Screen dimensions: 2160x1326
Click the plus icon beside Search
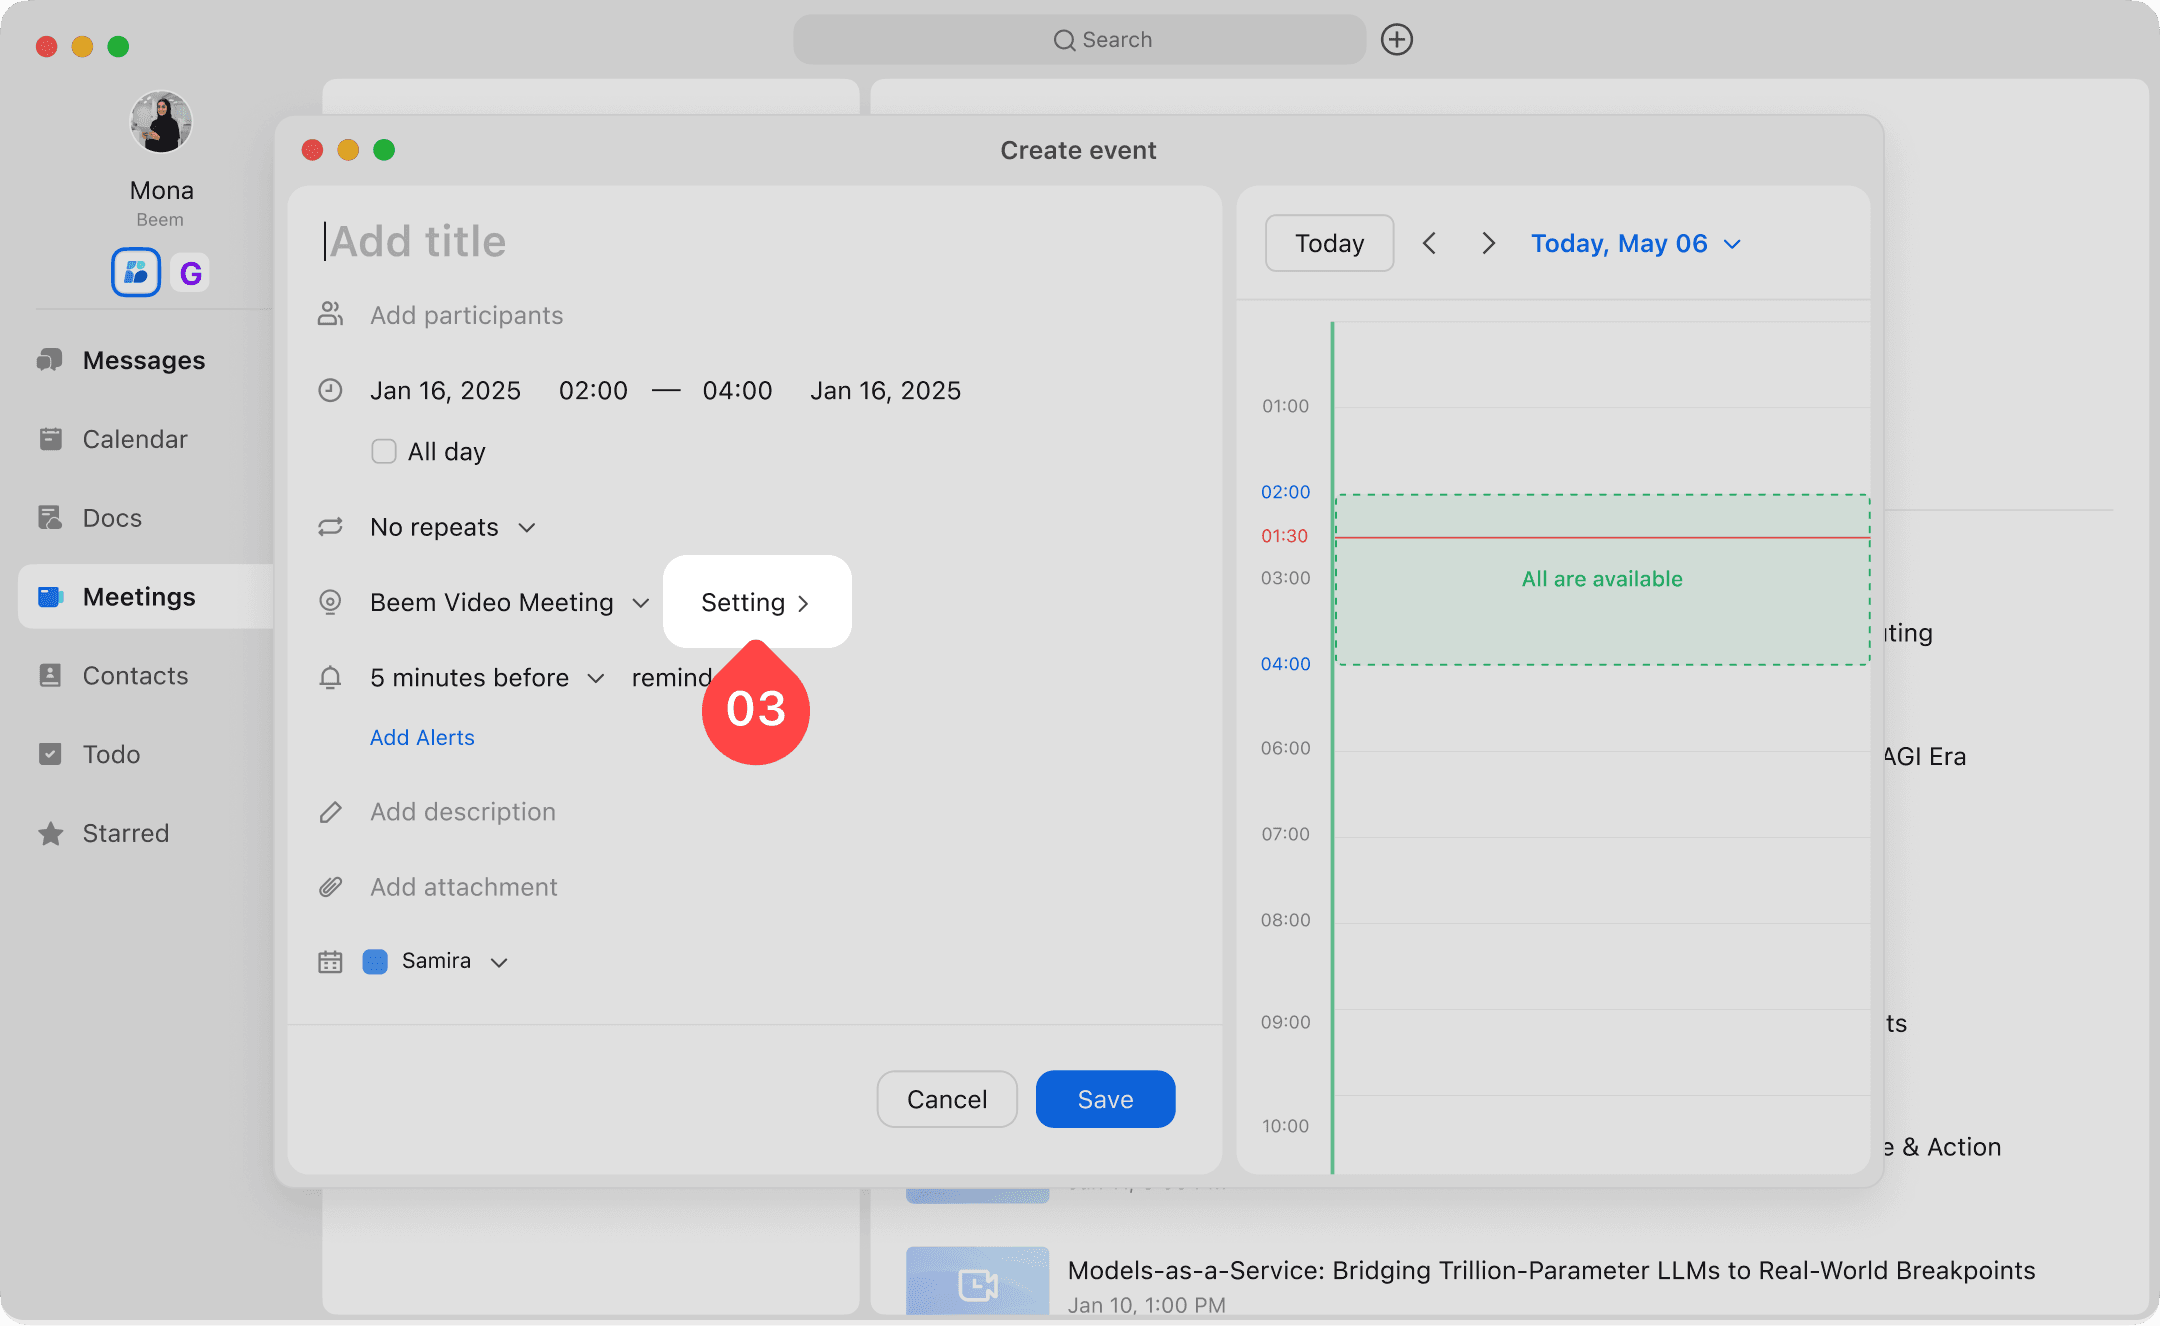(1396, 40)
